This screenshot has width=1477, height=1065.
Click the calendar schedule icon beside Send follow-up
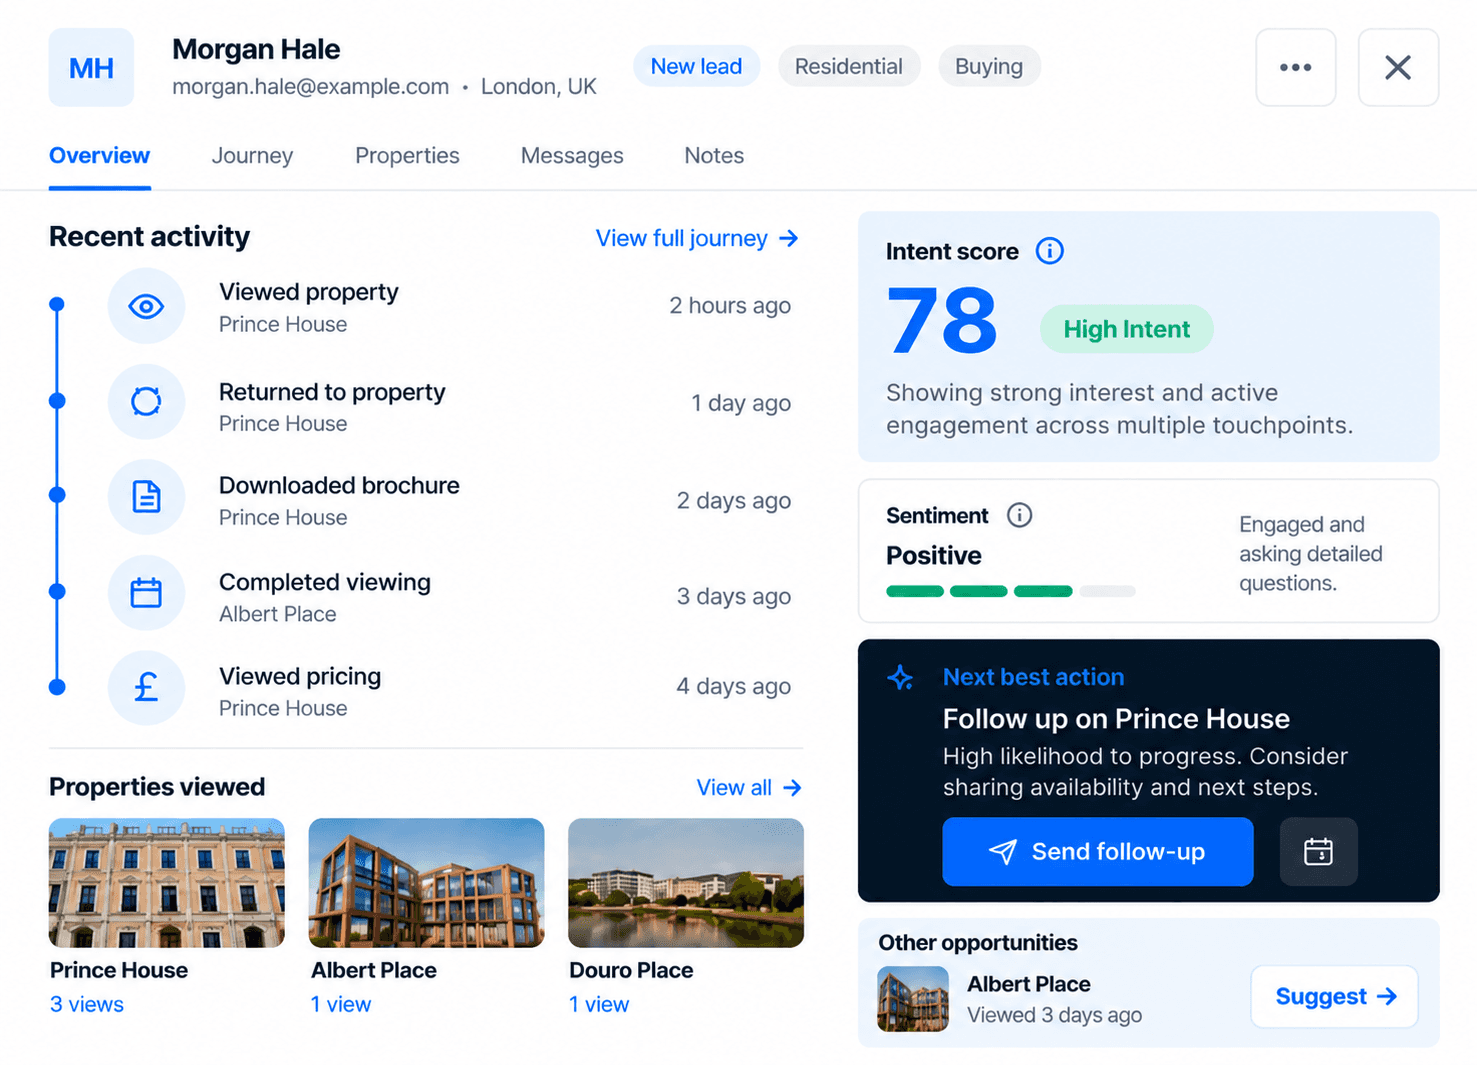coord(1318,852)
